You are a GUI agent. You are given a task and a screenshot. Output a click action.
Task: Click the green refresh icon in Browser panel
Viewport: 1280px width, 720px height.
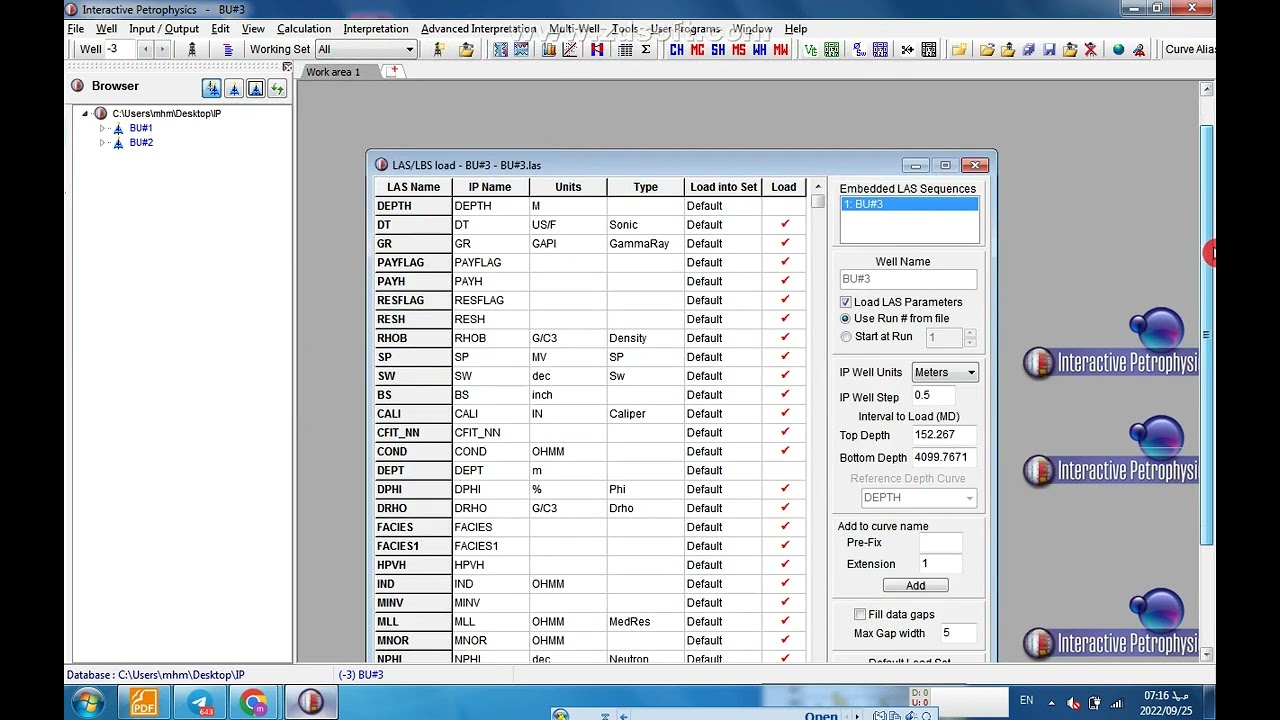click(277, 88)
